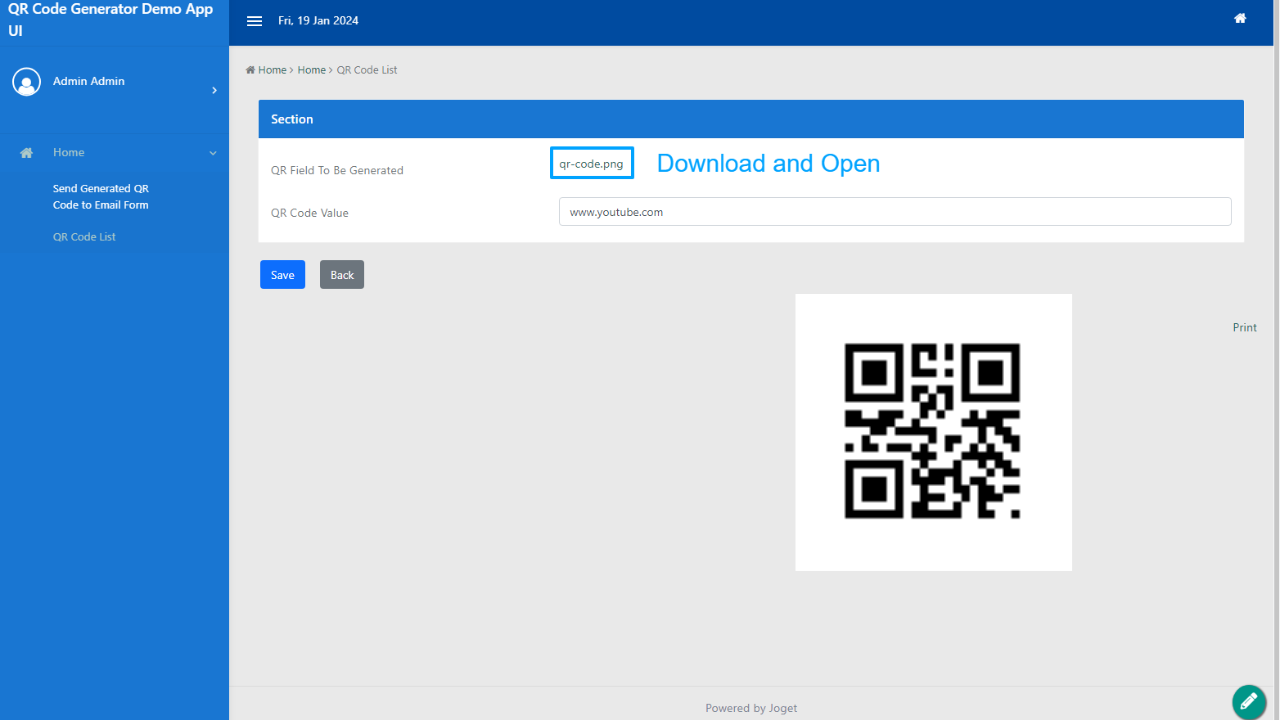Click the Print link

coord(1244,328)
